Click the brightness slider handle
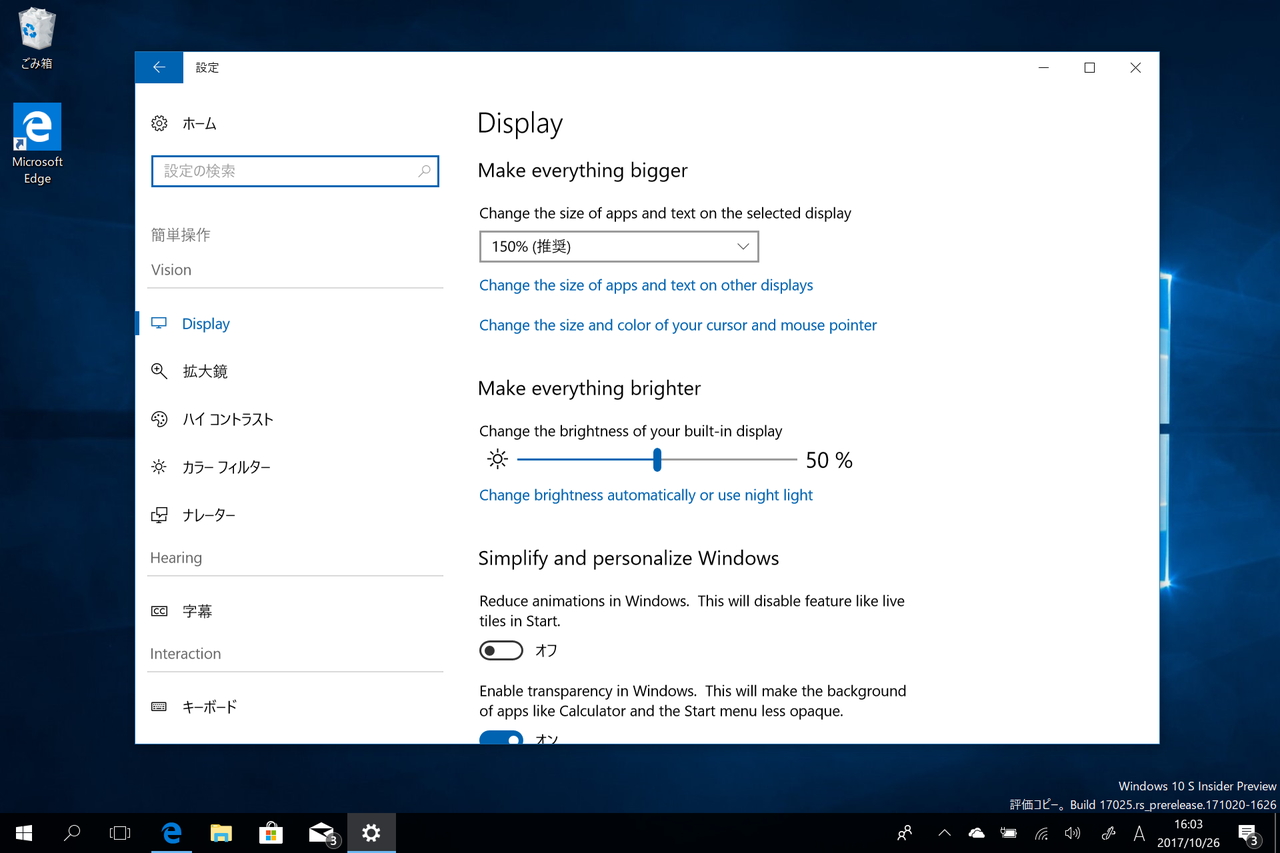 click(x=657, y=460)
